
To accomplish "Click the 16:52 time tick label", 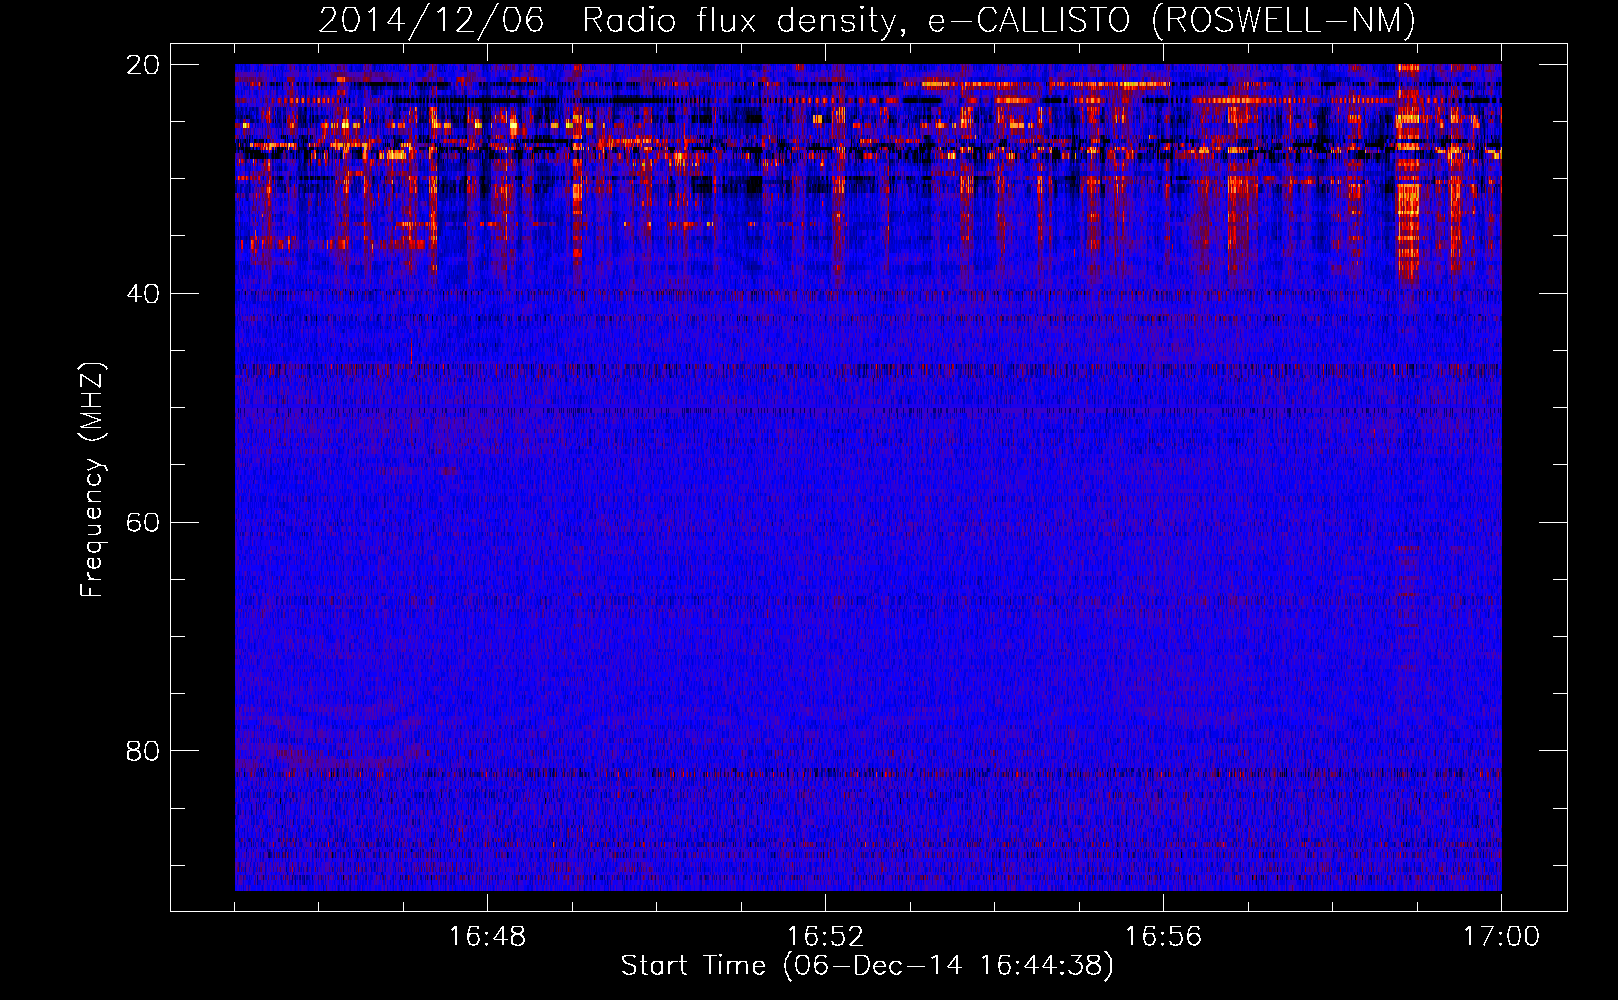I will tap(825, 937).
